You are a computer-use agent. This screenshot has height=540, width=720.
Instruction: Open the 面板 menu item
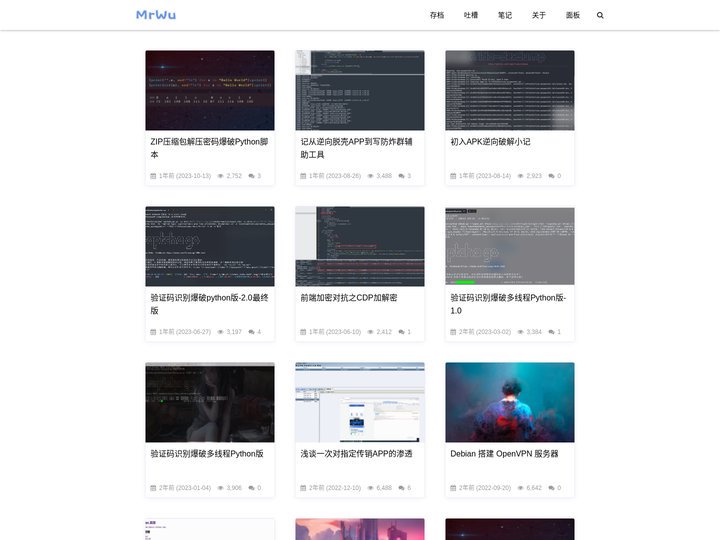[573, 15]
